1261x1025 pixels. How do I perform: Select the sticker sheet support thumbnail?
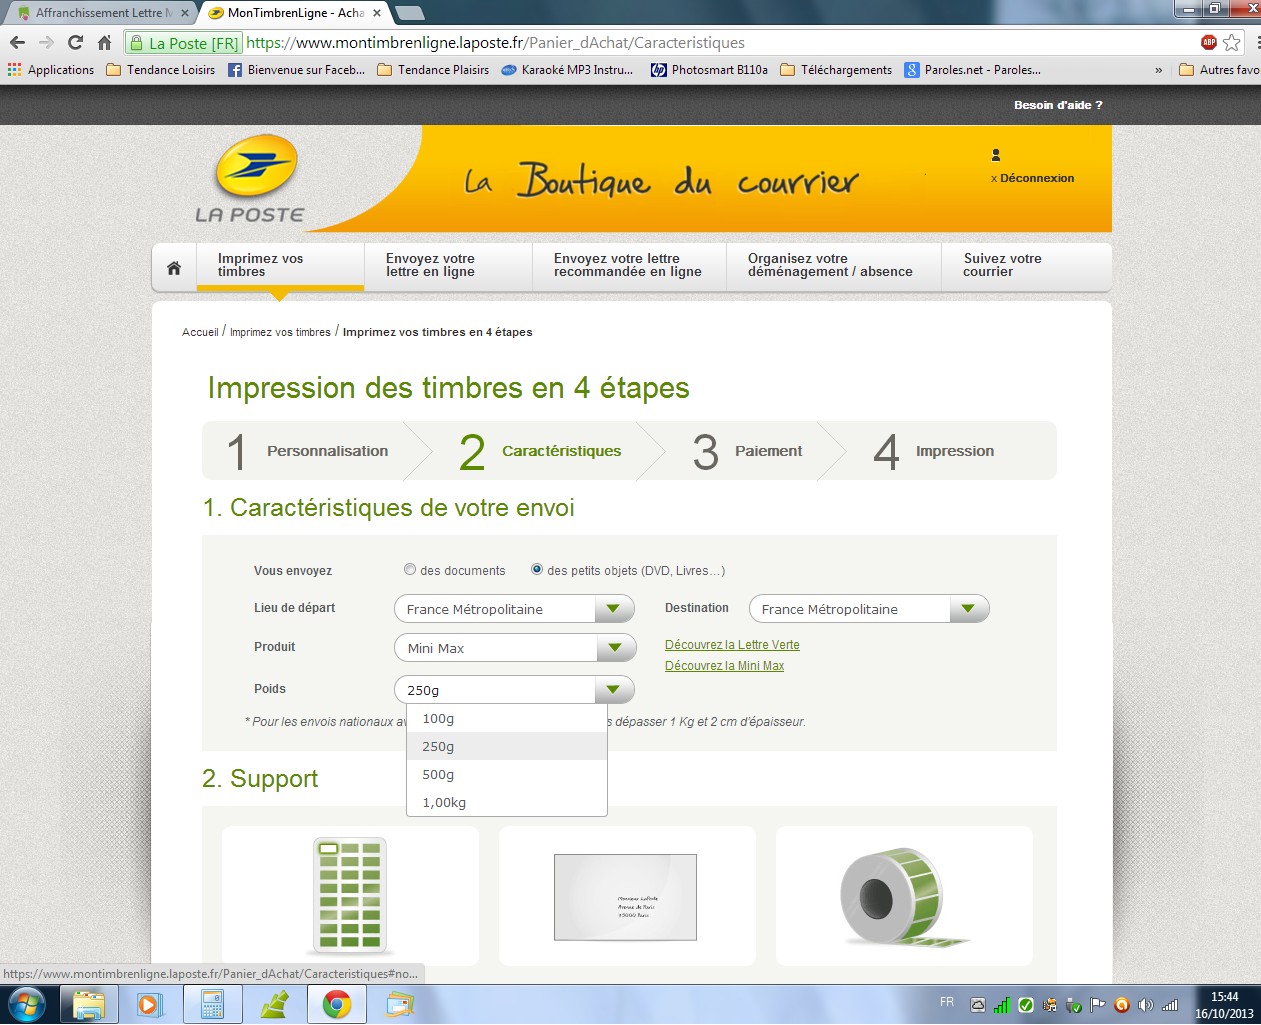[350, 896]
